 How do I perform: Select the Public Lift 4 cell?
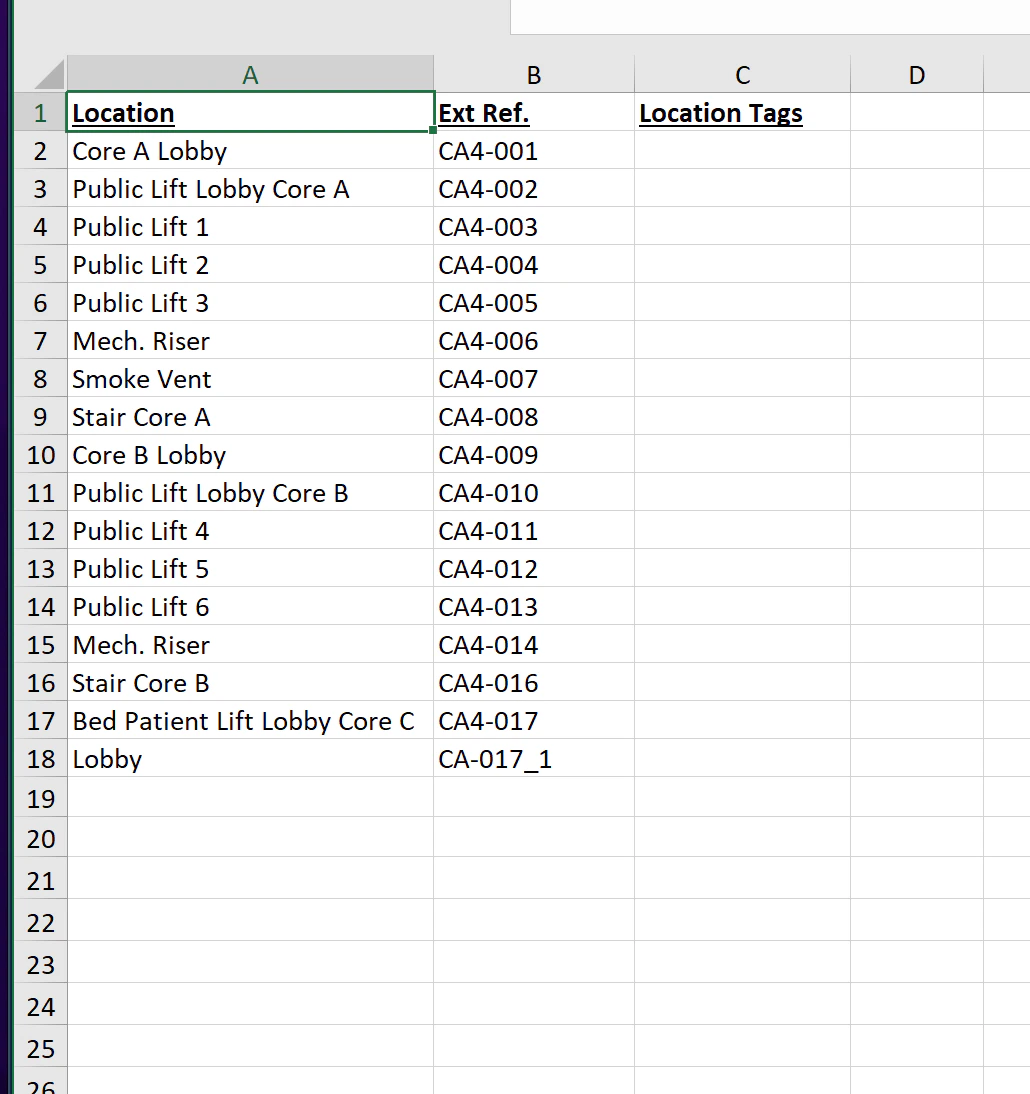[x=251, y=530]
